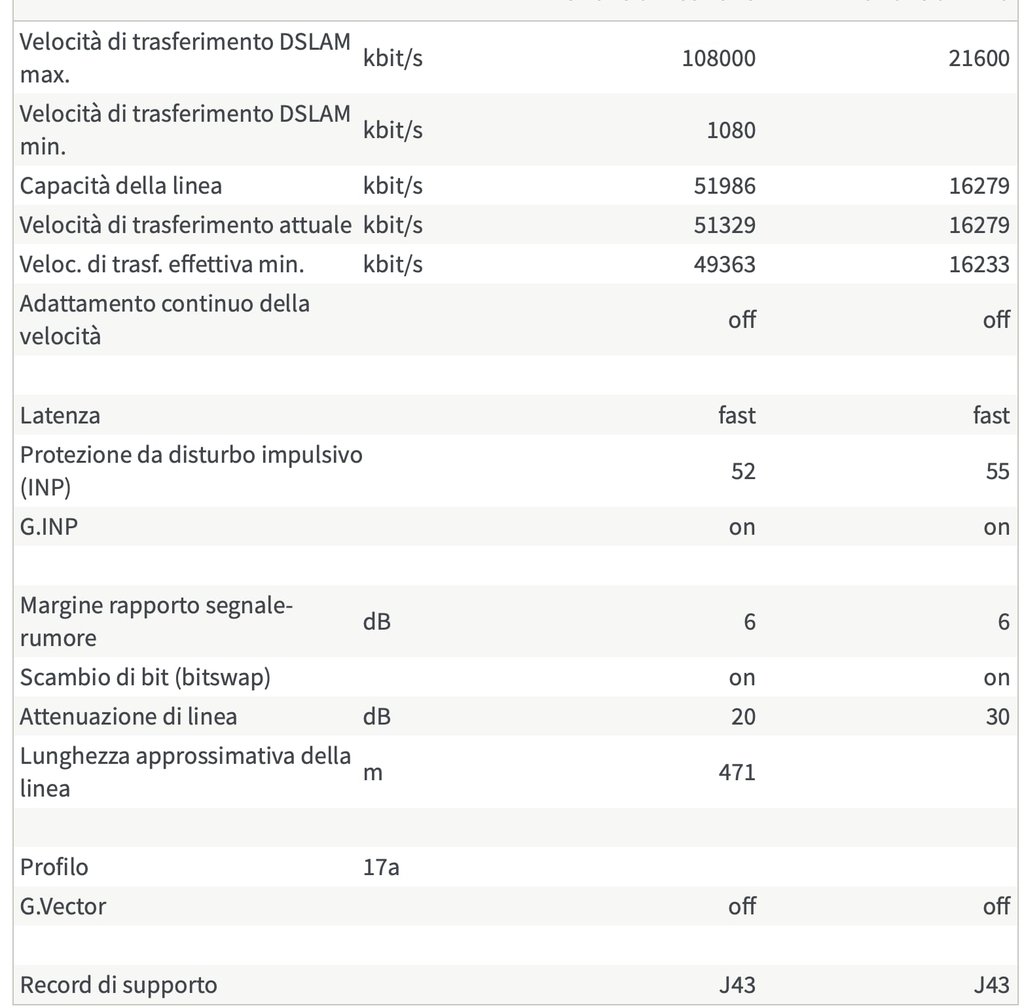Select the "Record di supporto" row label
The width and height of the screenshot is (1024, 1008).
click(x=118, y=985)
